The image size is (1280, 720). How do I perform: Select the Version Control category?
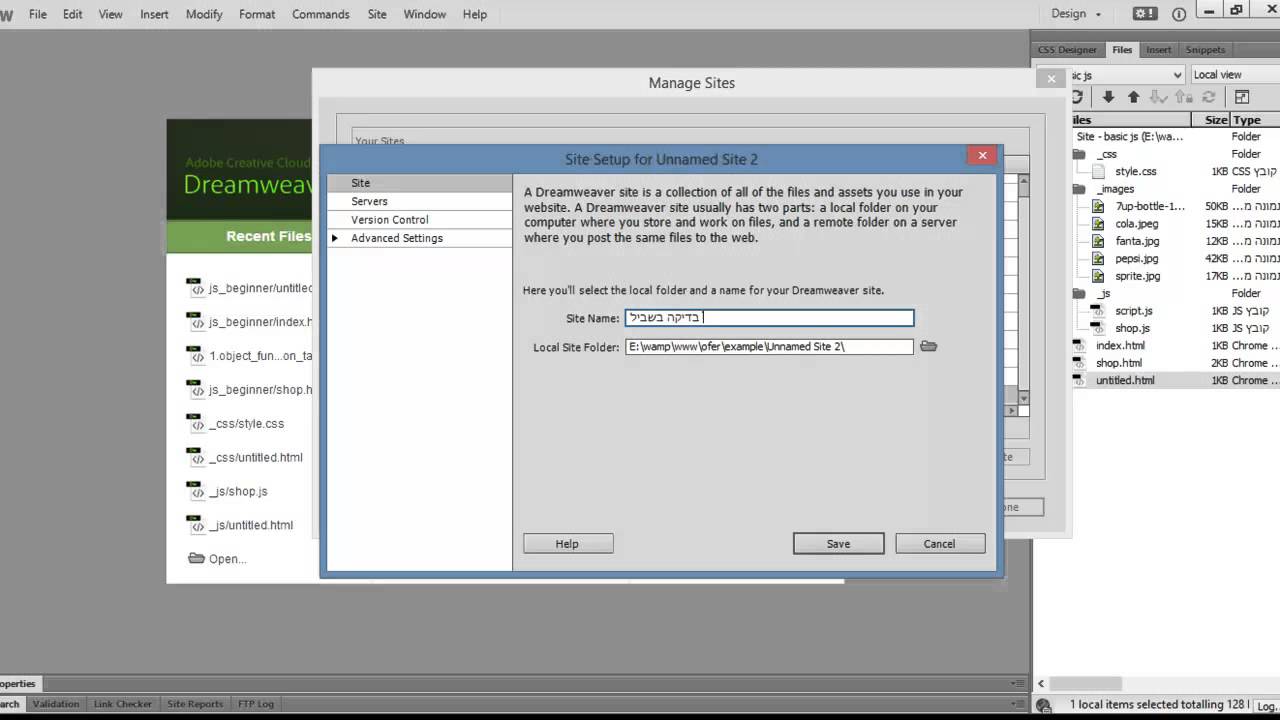point(419,220)
